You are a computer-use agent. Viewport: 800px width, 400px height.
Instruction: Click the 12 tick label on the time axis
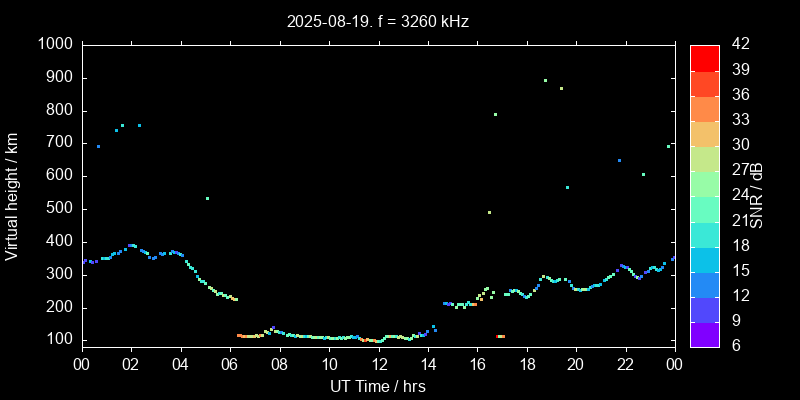pyautogui.click(x=378, y=364)
